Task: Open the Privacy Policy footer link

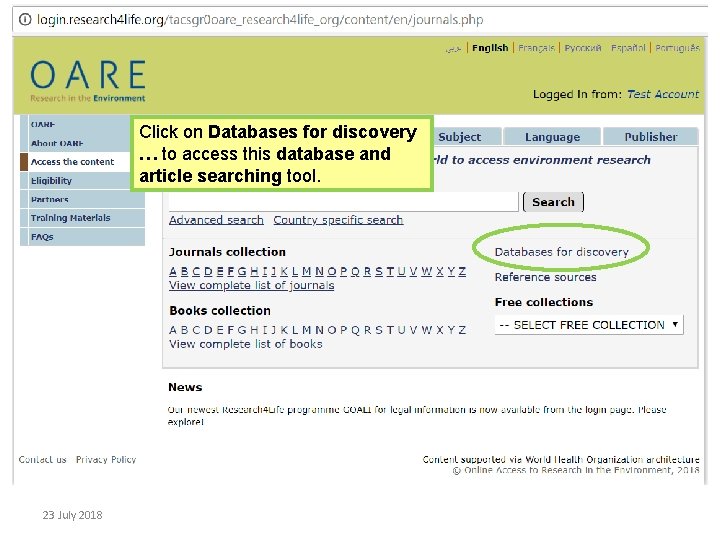Action: pyautogui.click(x=106, y=459)
